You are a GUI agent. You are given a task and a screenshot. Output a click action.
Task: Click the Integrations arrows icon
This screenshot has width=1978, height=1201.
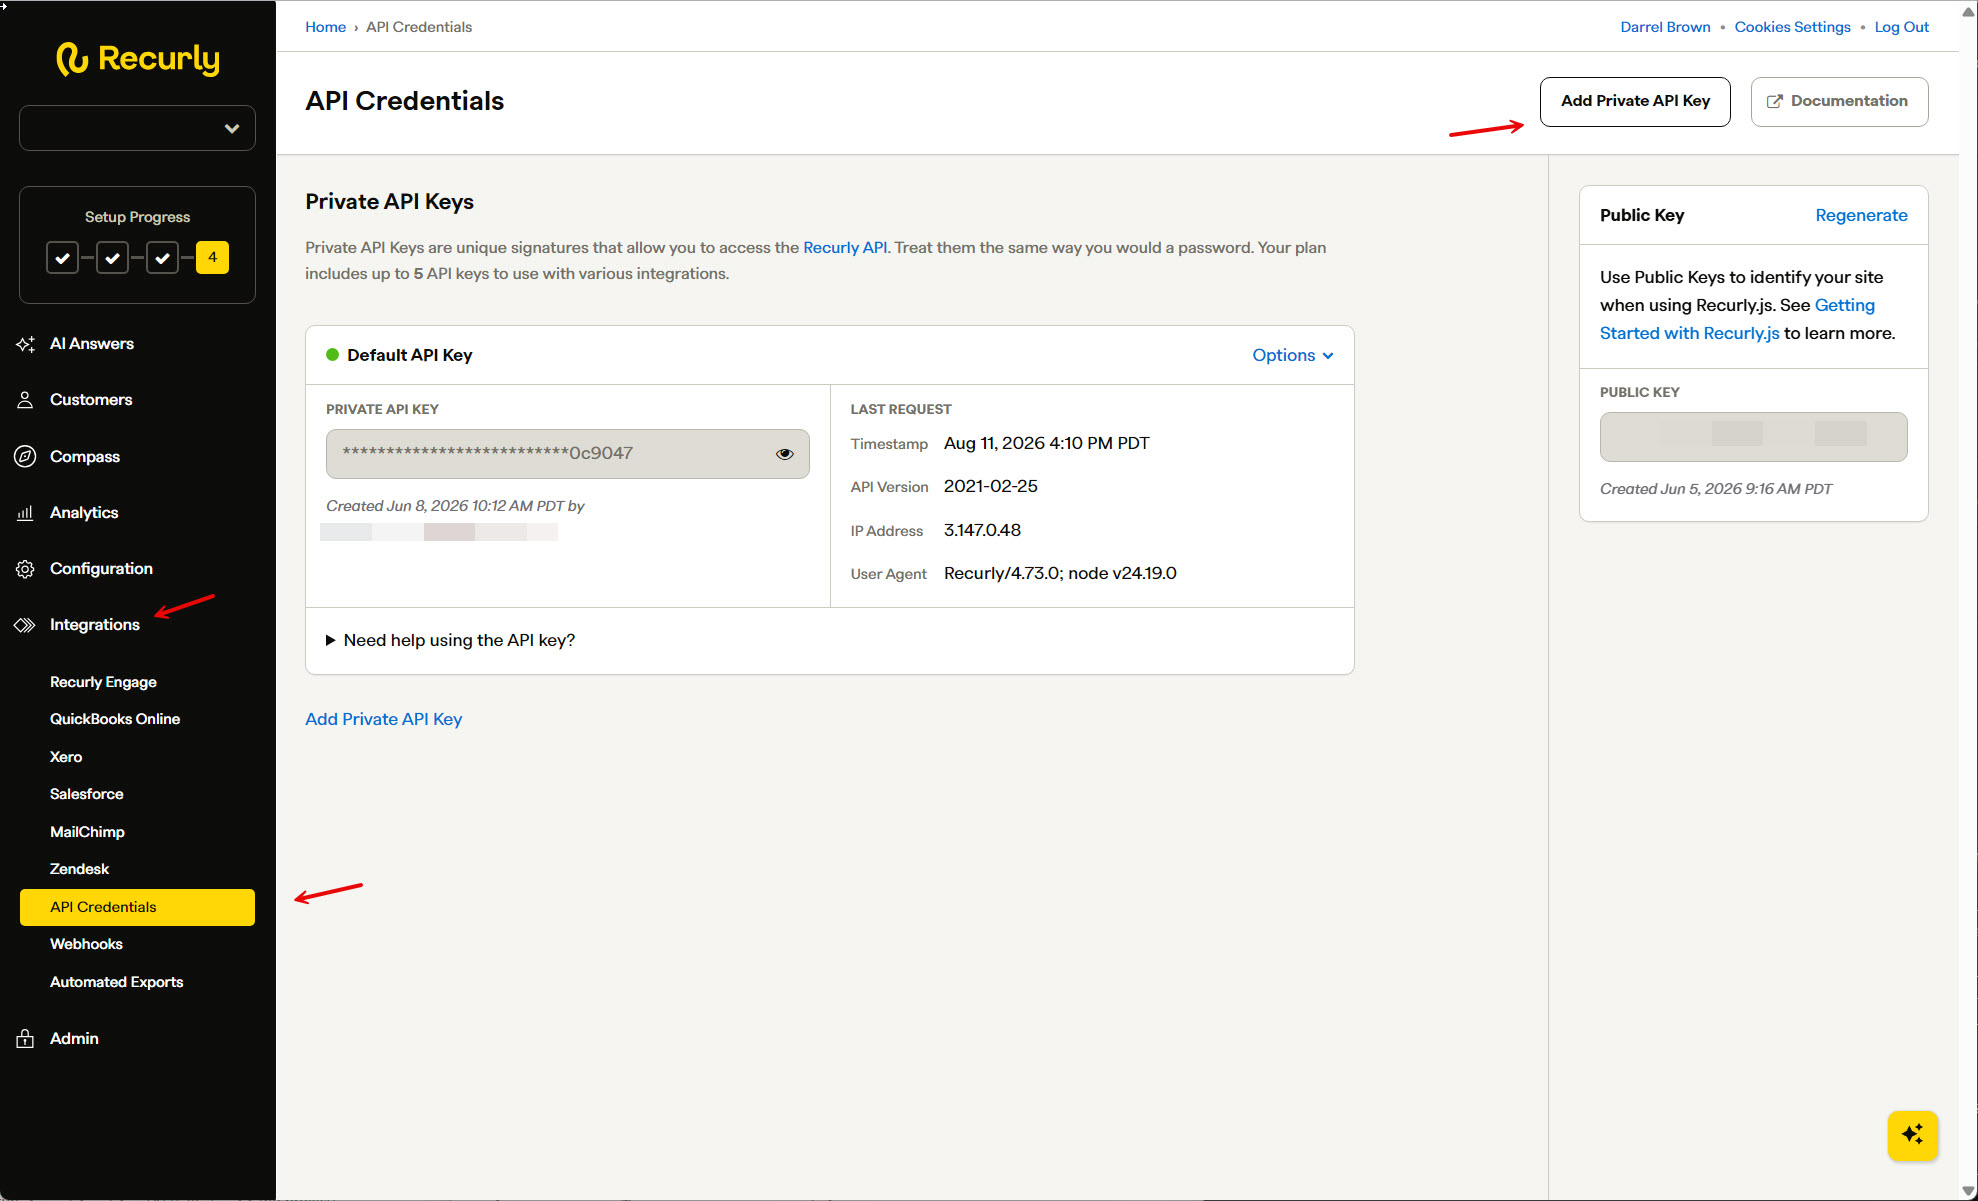25,625
